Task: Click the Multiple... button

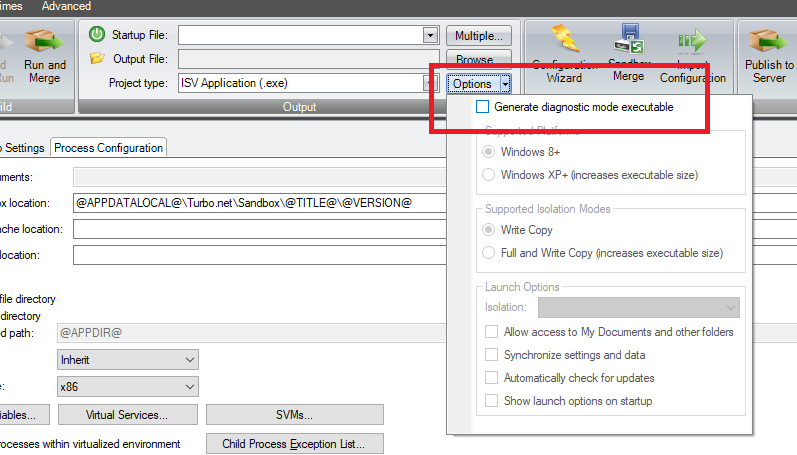Action: point(479,36)
